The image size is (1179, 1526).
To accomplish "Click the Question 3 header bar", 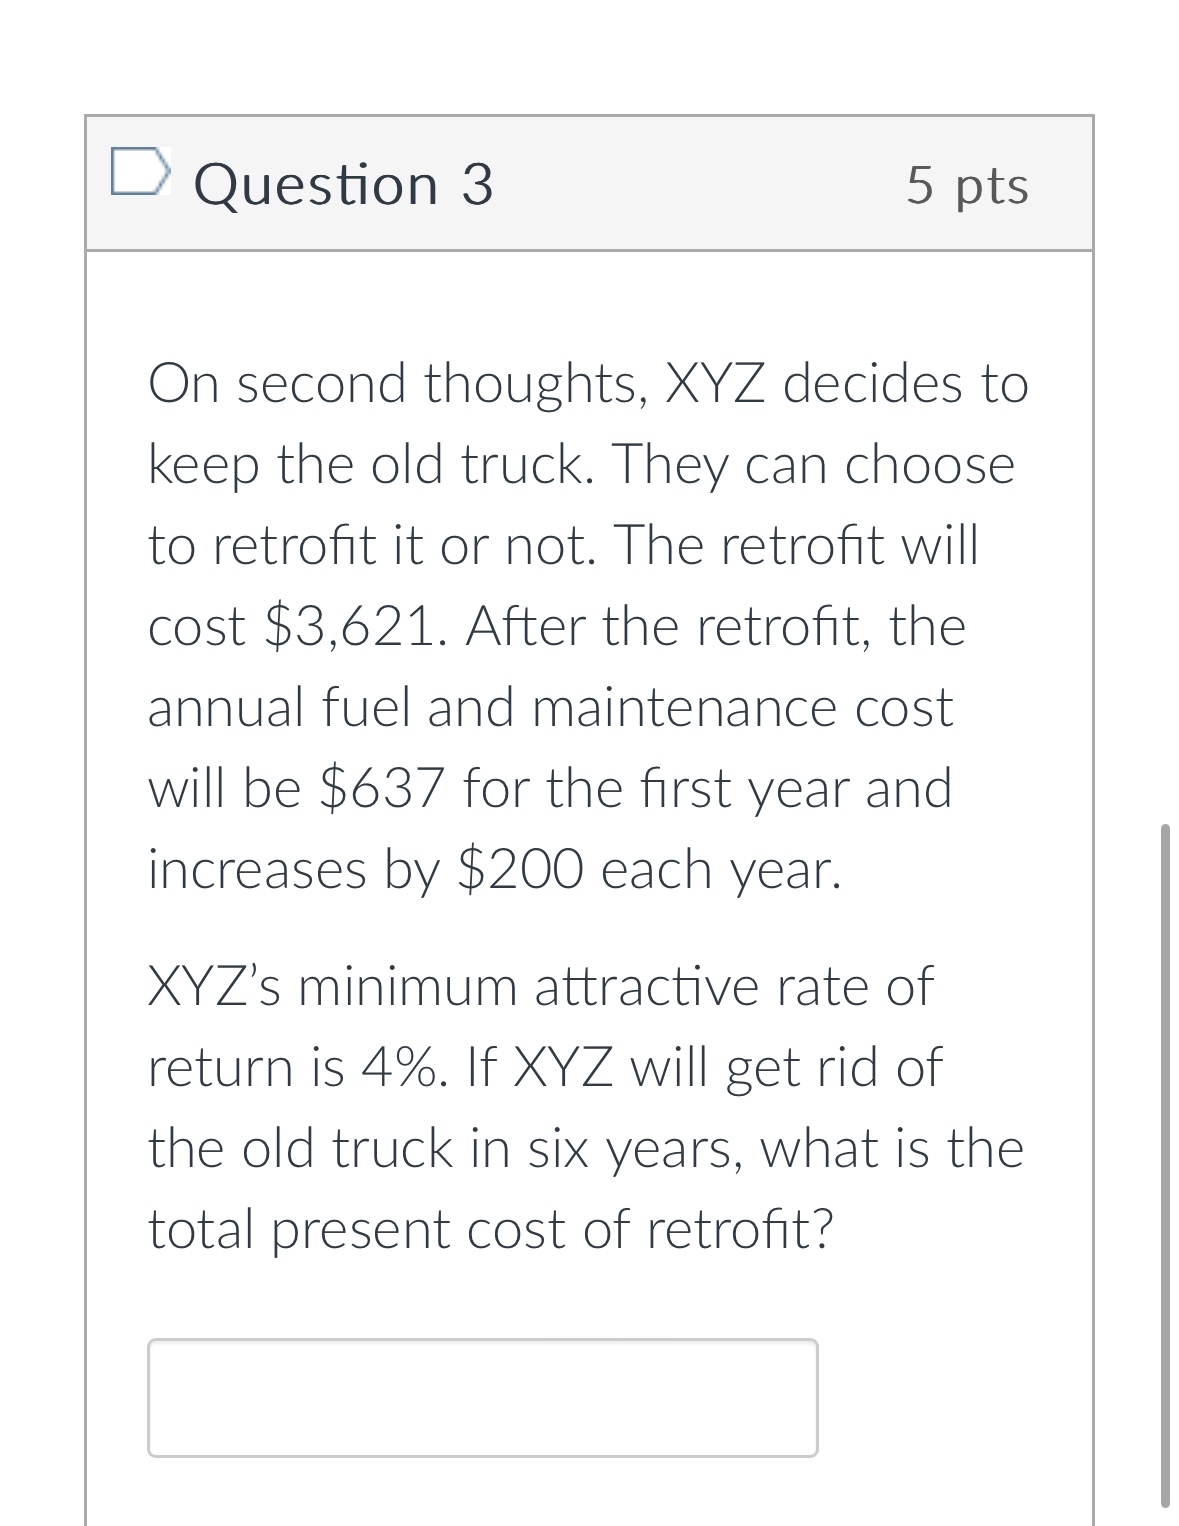I will coord(590,185).
